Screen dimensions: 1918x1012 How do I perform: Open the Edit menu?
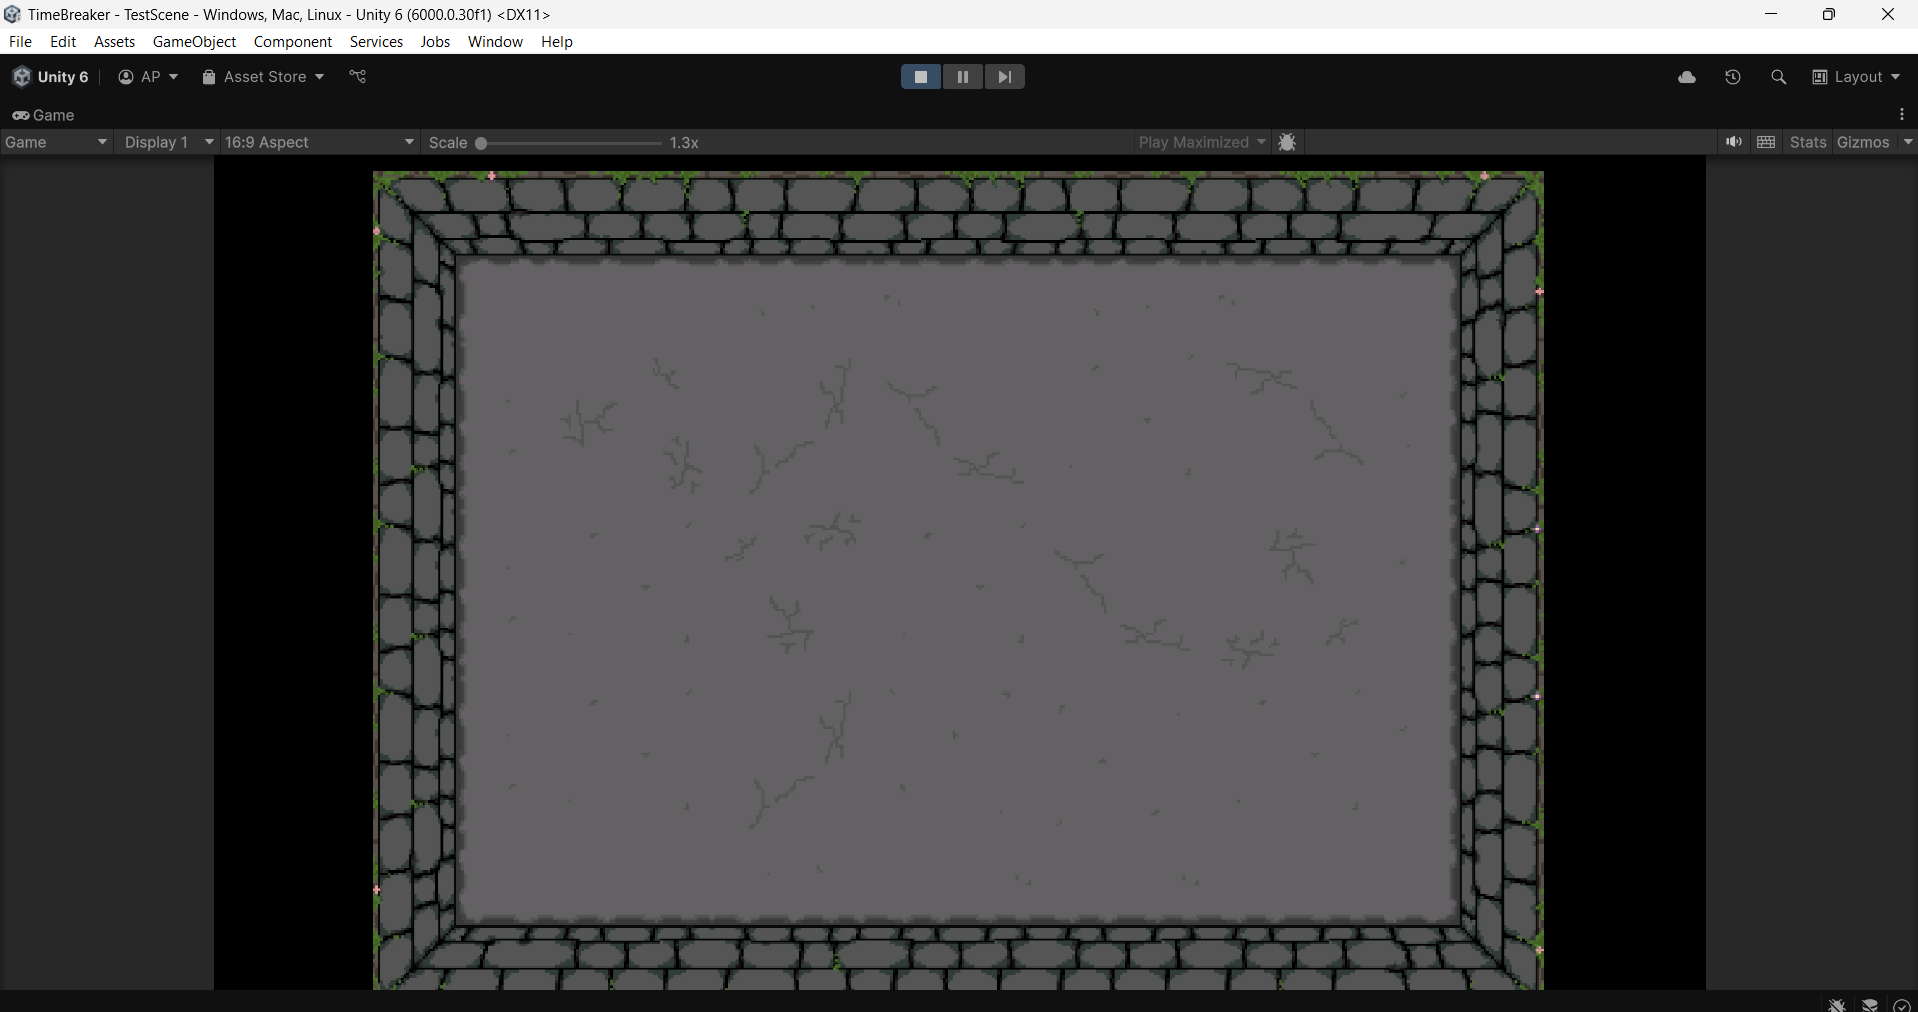pos(63,41)
